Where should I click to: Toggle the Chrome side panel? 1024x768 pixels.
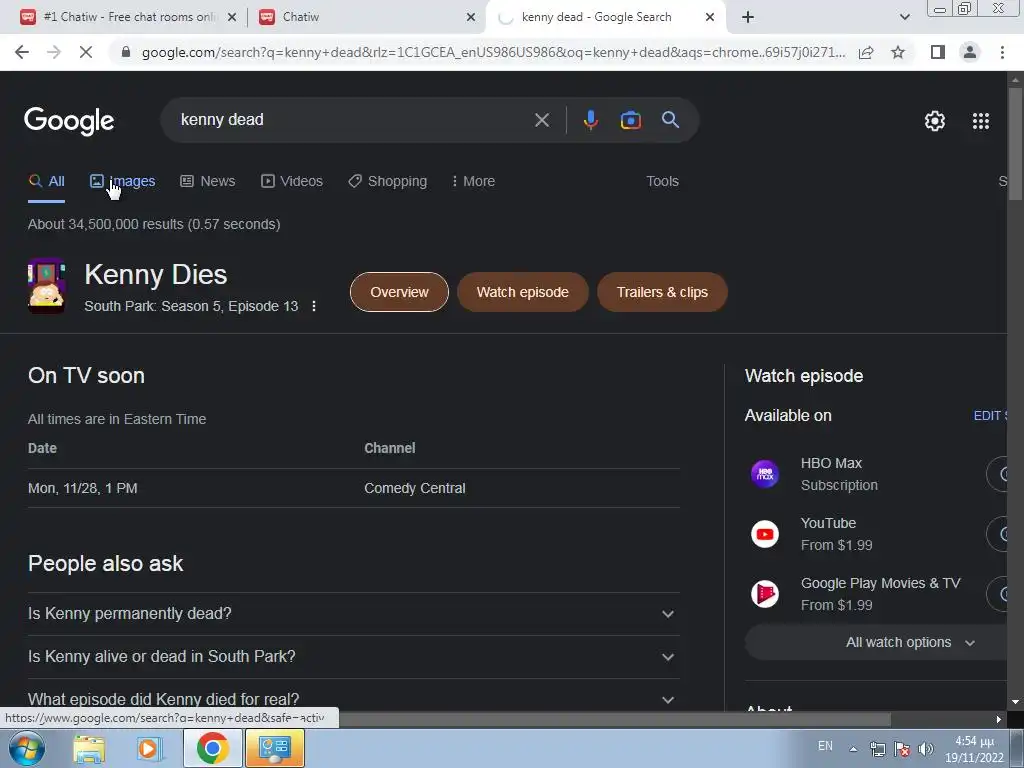pyautogui.click(x=937, y=52)
